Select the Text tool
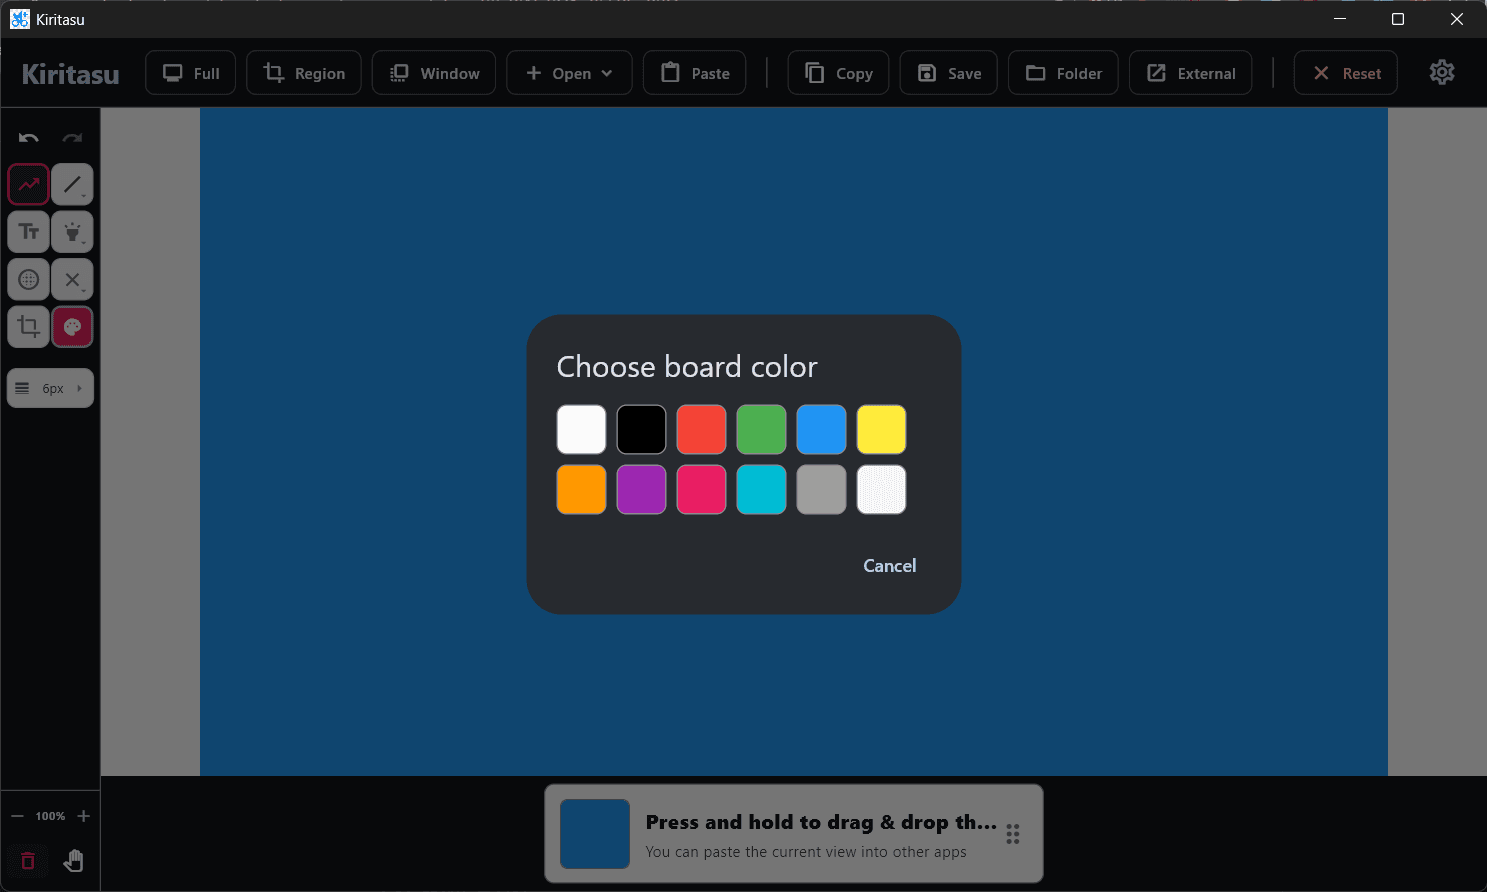 (x=28, y=232)
